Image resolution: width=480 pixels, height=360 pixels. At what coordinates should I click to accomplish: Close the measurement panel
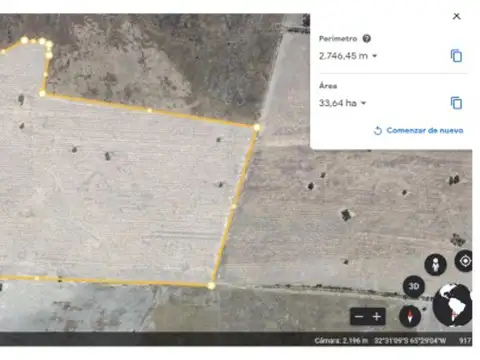pyautogui.click(x=457, y=16)
